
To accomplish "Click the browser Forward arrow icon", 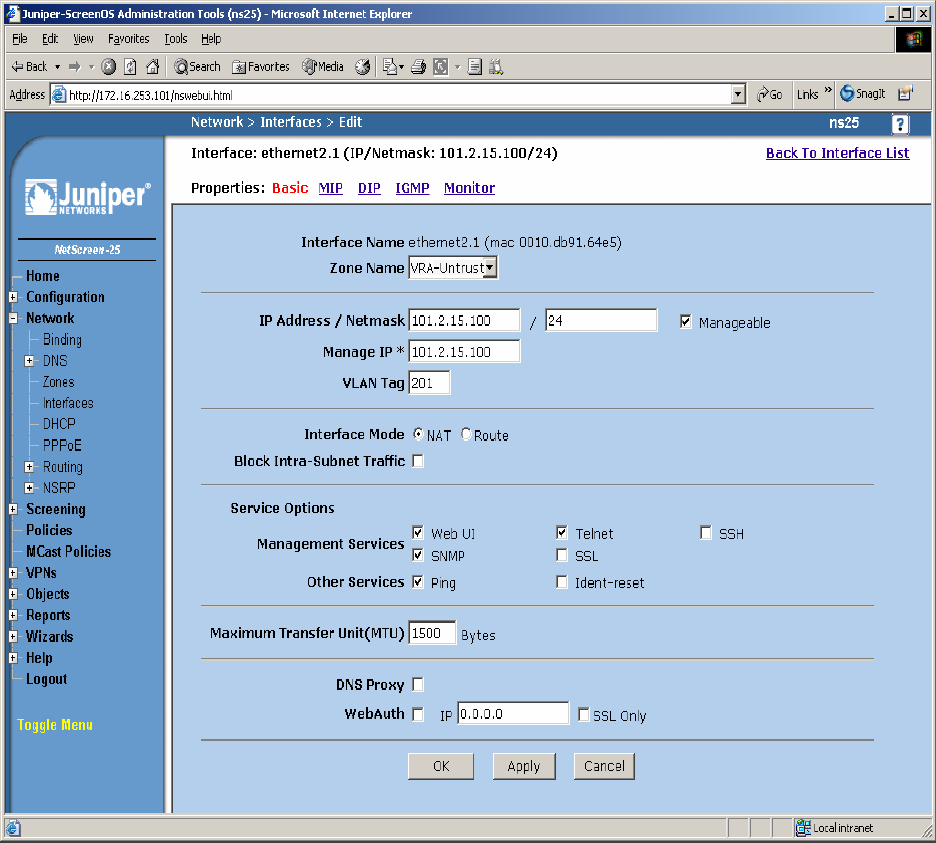I will (x=75, y=67).
